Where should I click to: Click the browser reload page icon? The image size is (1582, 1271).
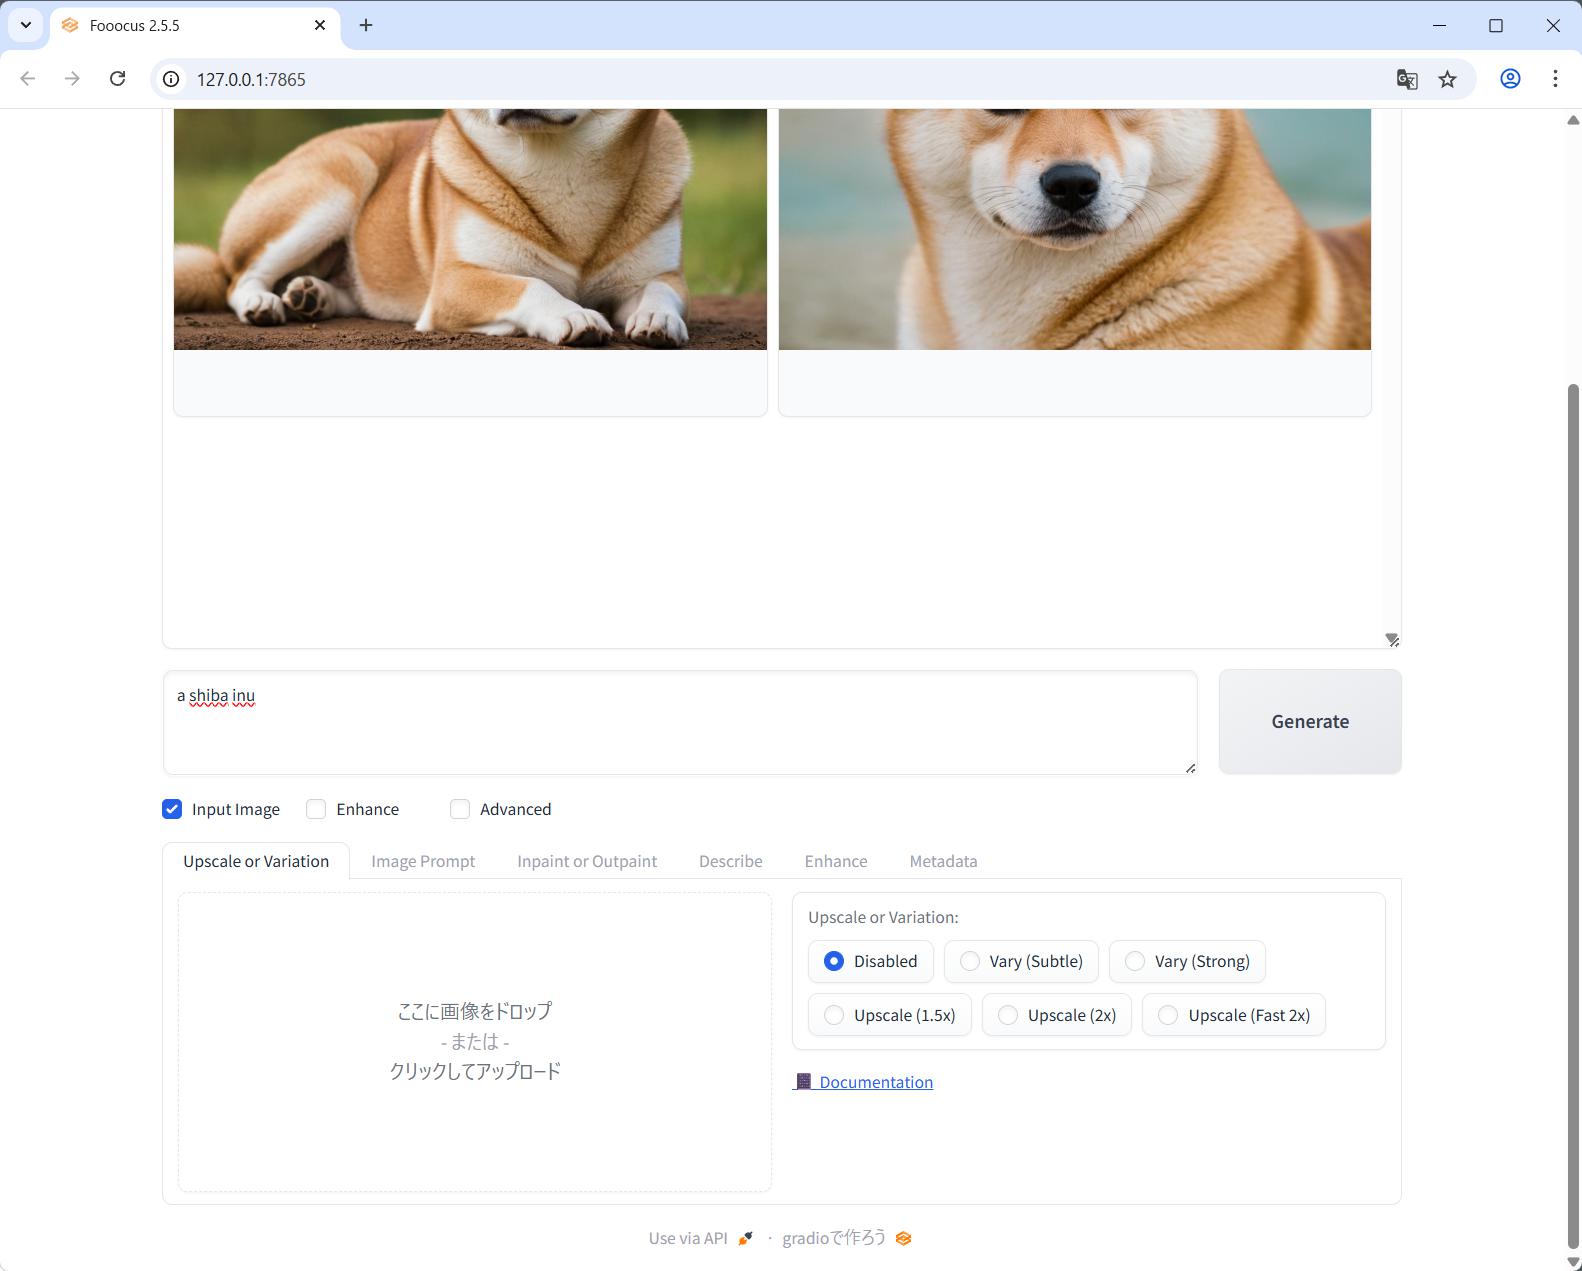click(118, 79)
